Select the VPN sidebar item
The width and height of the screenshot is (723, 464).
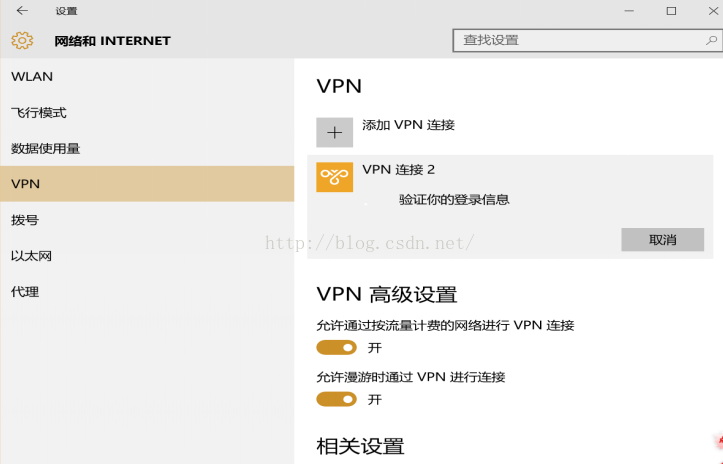(147, 184)
